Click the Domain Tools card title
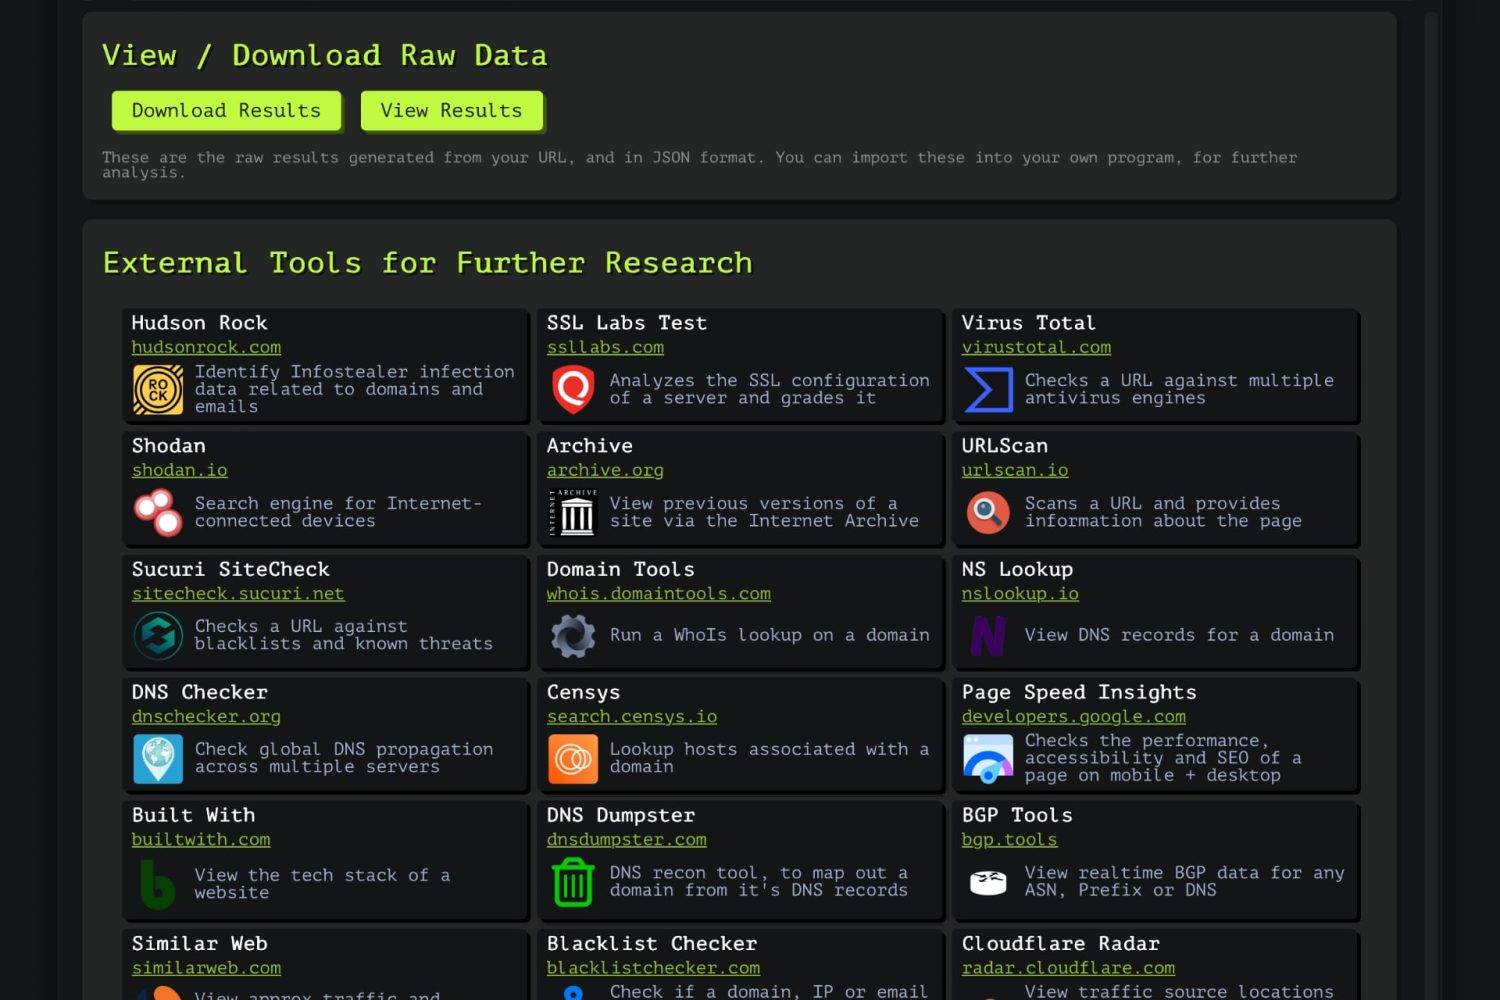 coord(620,569)
